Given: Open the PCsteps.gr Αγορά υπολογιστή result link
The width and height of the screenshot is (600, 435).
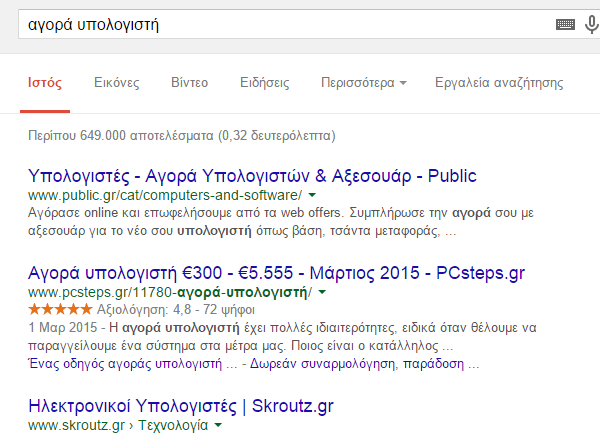Looking at the screenshot, I should click(x=276, y=273).
